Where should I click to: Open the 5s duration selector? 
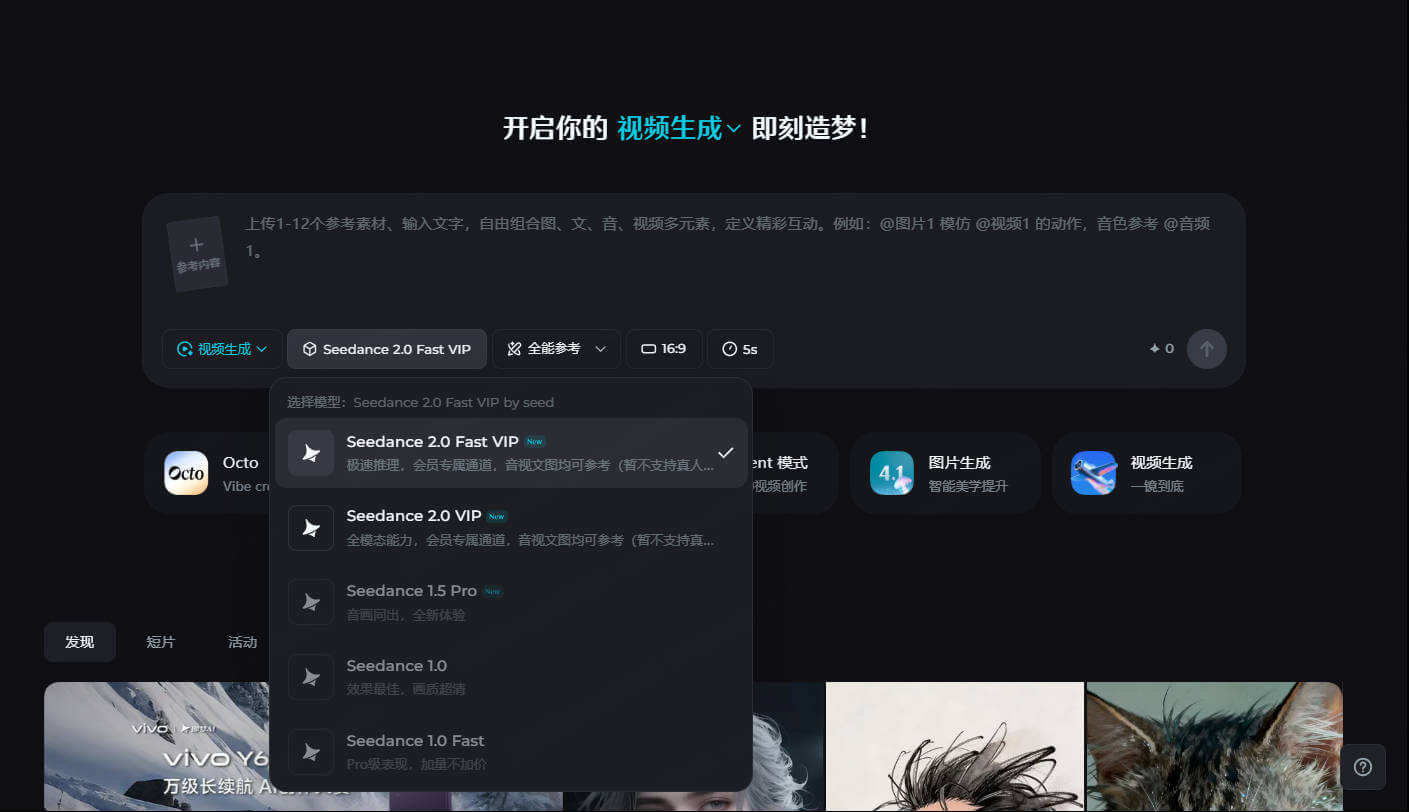(x=740, y=349)
